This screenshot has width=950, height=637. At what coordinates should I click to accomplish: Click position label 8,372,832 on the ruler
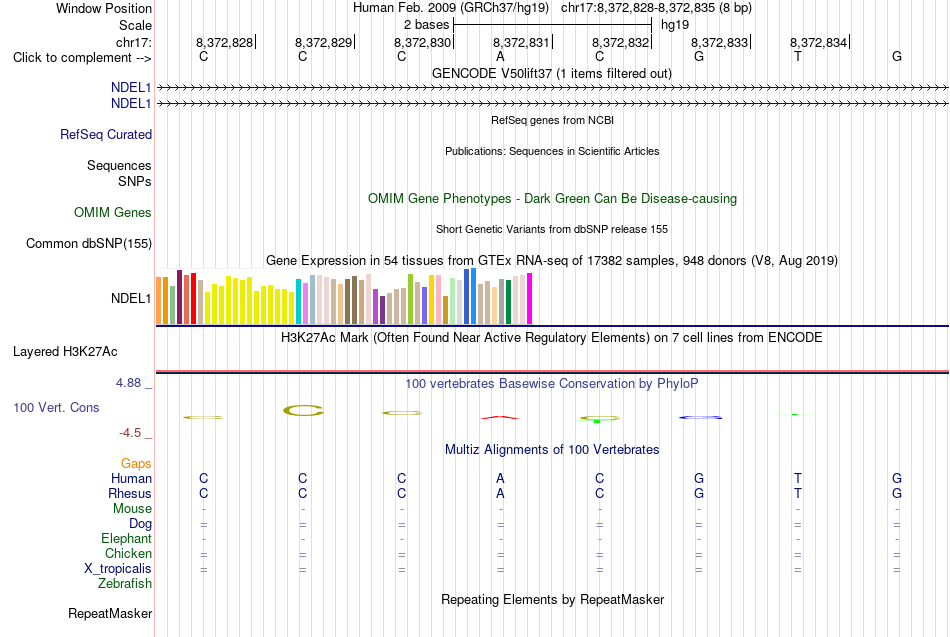pos(620,42)
